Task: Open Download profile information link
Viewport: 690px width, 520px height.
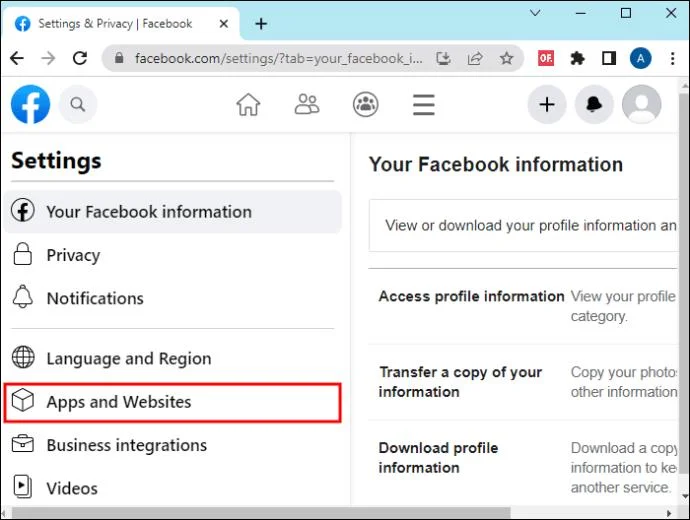Action: (438, 458)
